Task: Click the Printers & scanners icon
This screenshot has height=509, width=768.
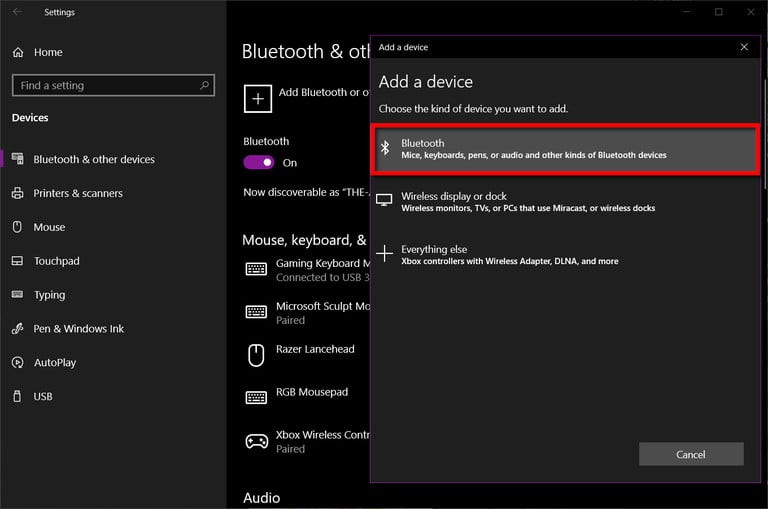Action: tap(17, 193)
